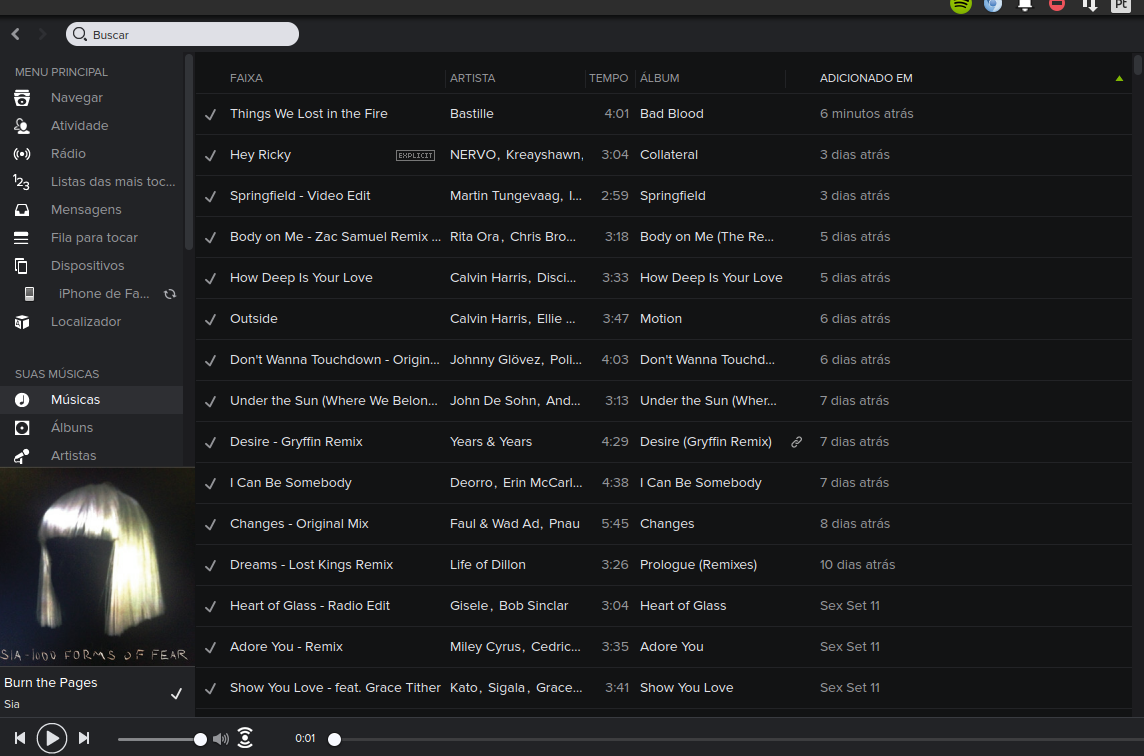Remove Outside via its check mark

pyautogui.click(x=210, y=319)
